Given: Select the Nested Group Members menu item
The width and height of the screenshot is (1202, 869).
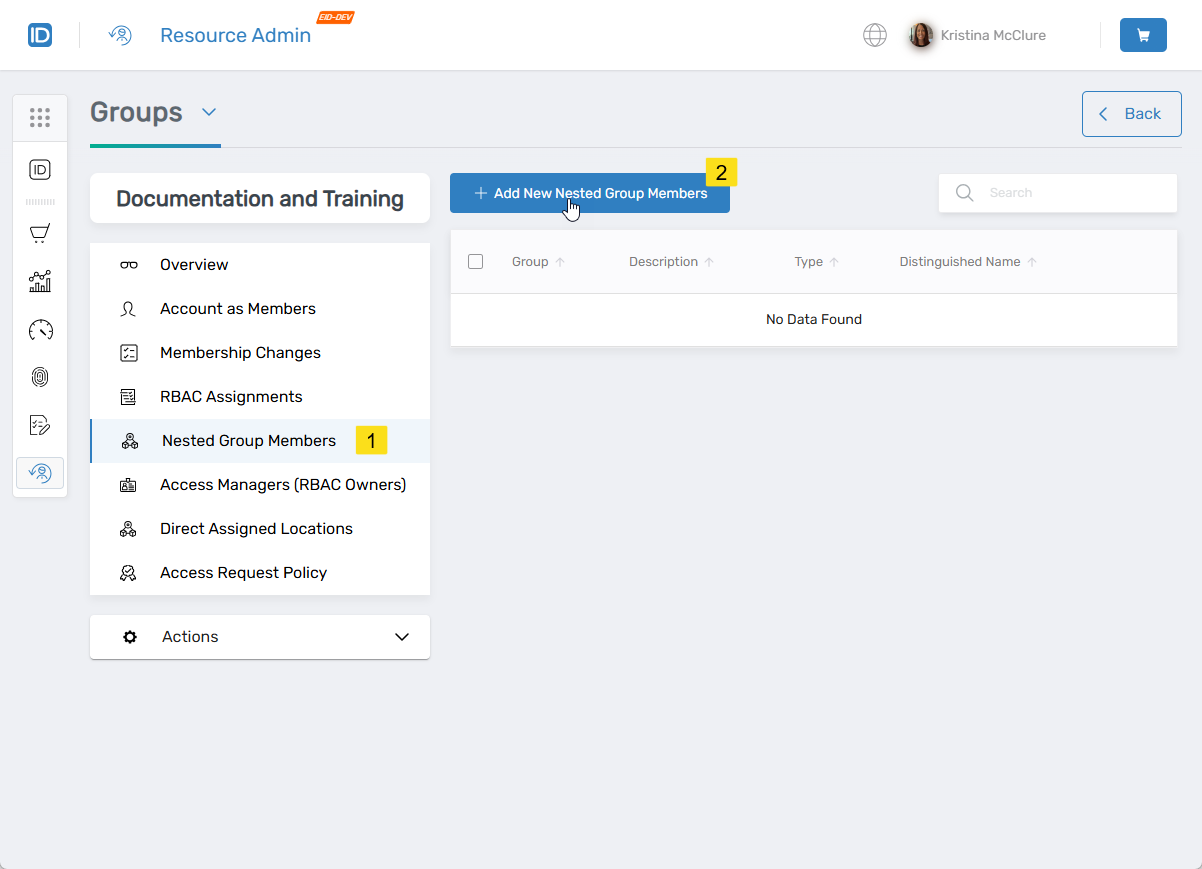Looking at the screenshot, I should (x=248, y=440).
